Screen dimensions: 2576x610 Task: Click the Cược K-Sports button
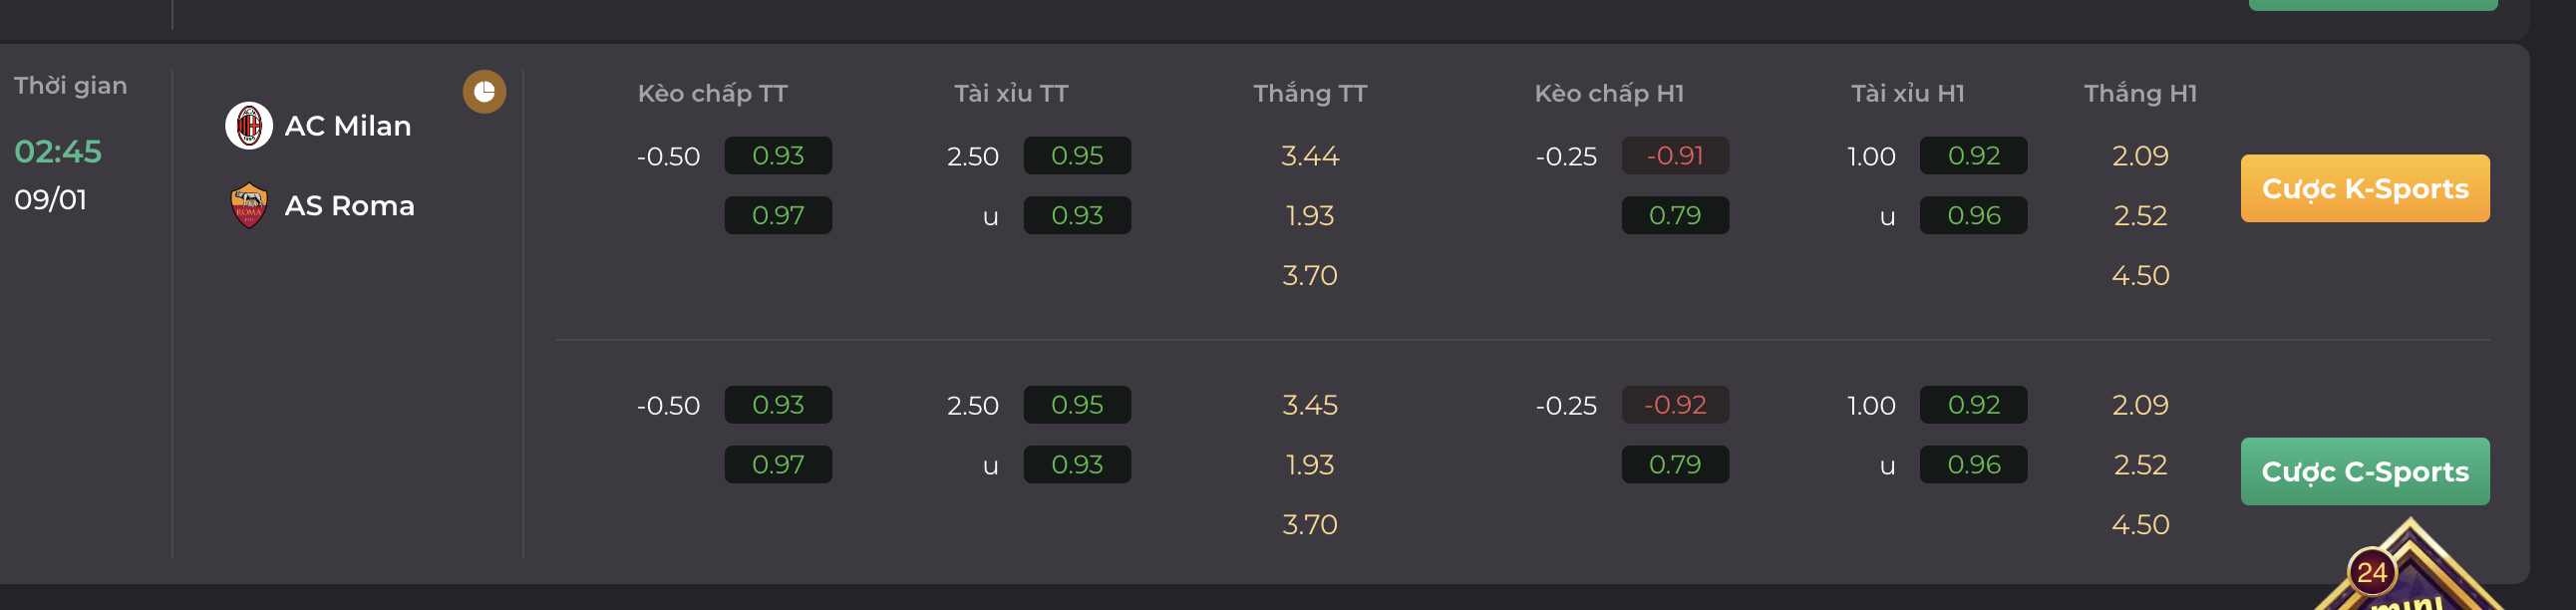tap(2365, 188)
